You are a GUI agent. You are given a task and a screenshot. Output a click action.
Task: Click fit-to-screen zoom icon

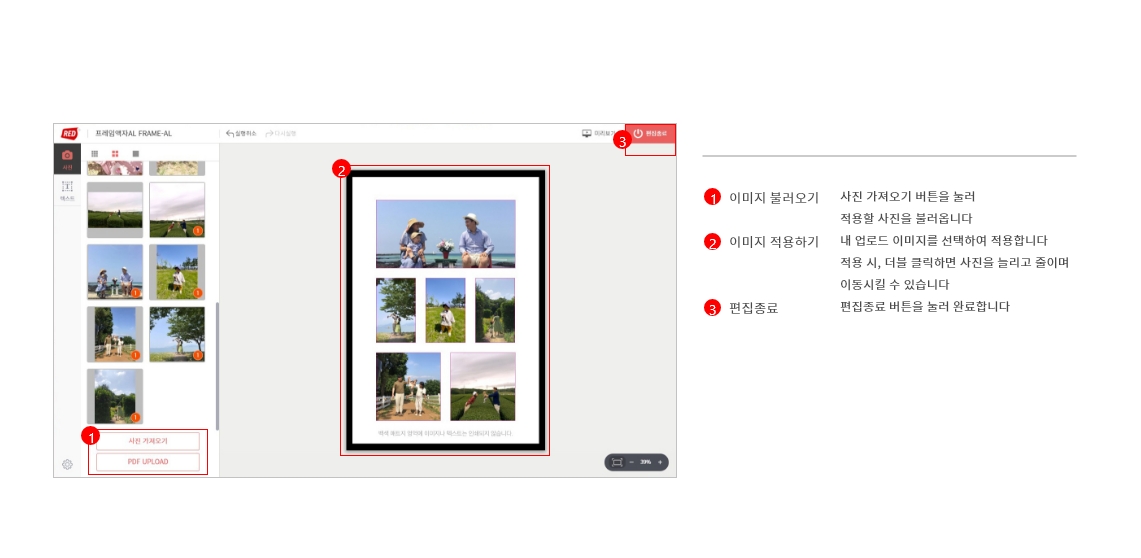point(617,462)
